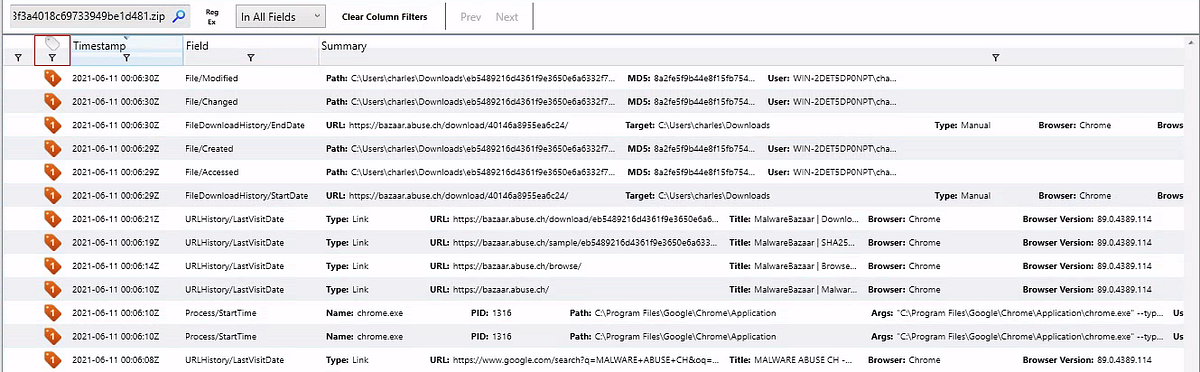The width and height of the screenshot is (1200, 372).
Task: Click the Prev search result button
Action: click(471, 17)
